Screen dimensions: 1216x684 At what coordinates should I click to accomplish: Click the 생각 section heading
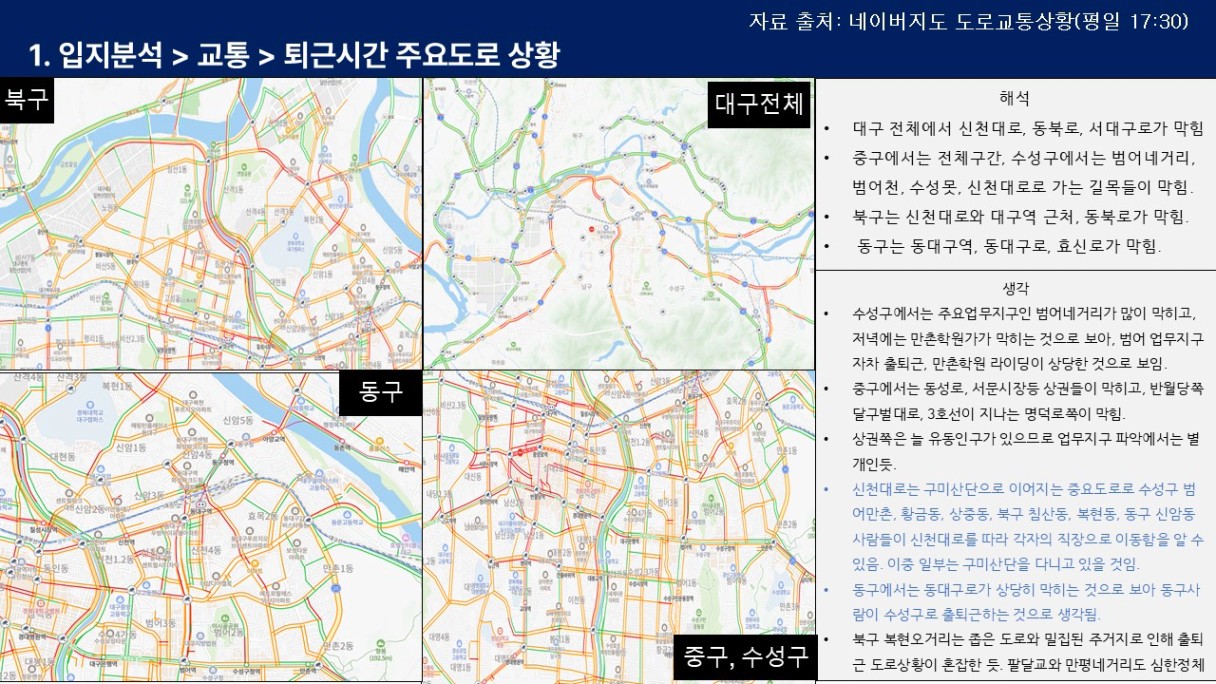coord(1015,287)
